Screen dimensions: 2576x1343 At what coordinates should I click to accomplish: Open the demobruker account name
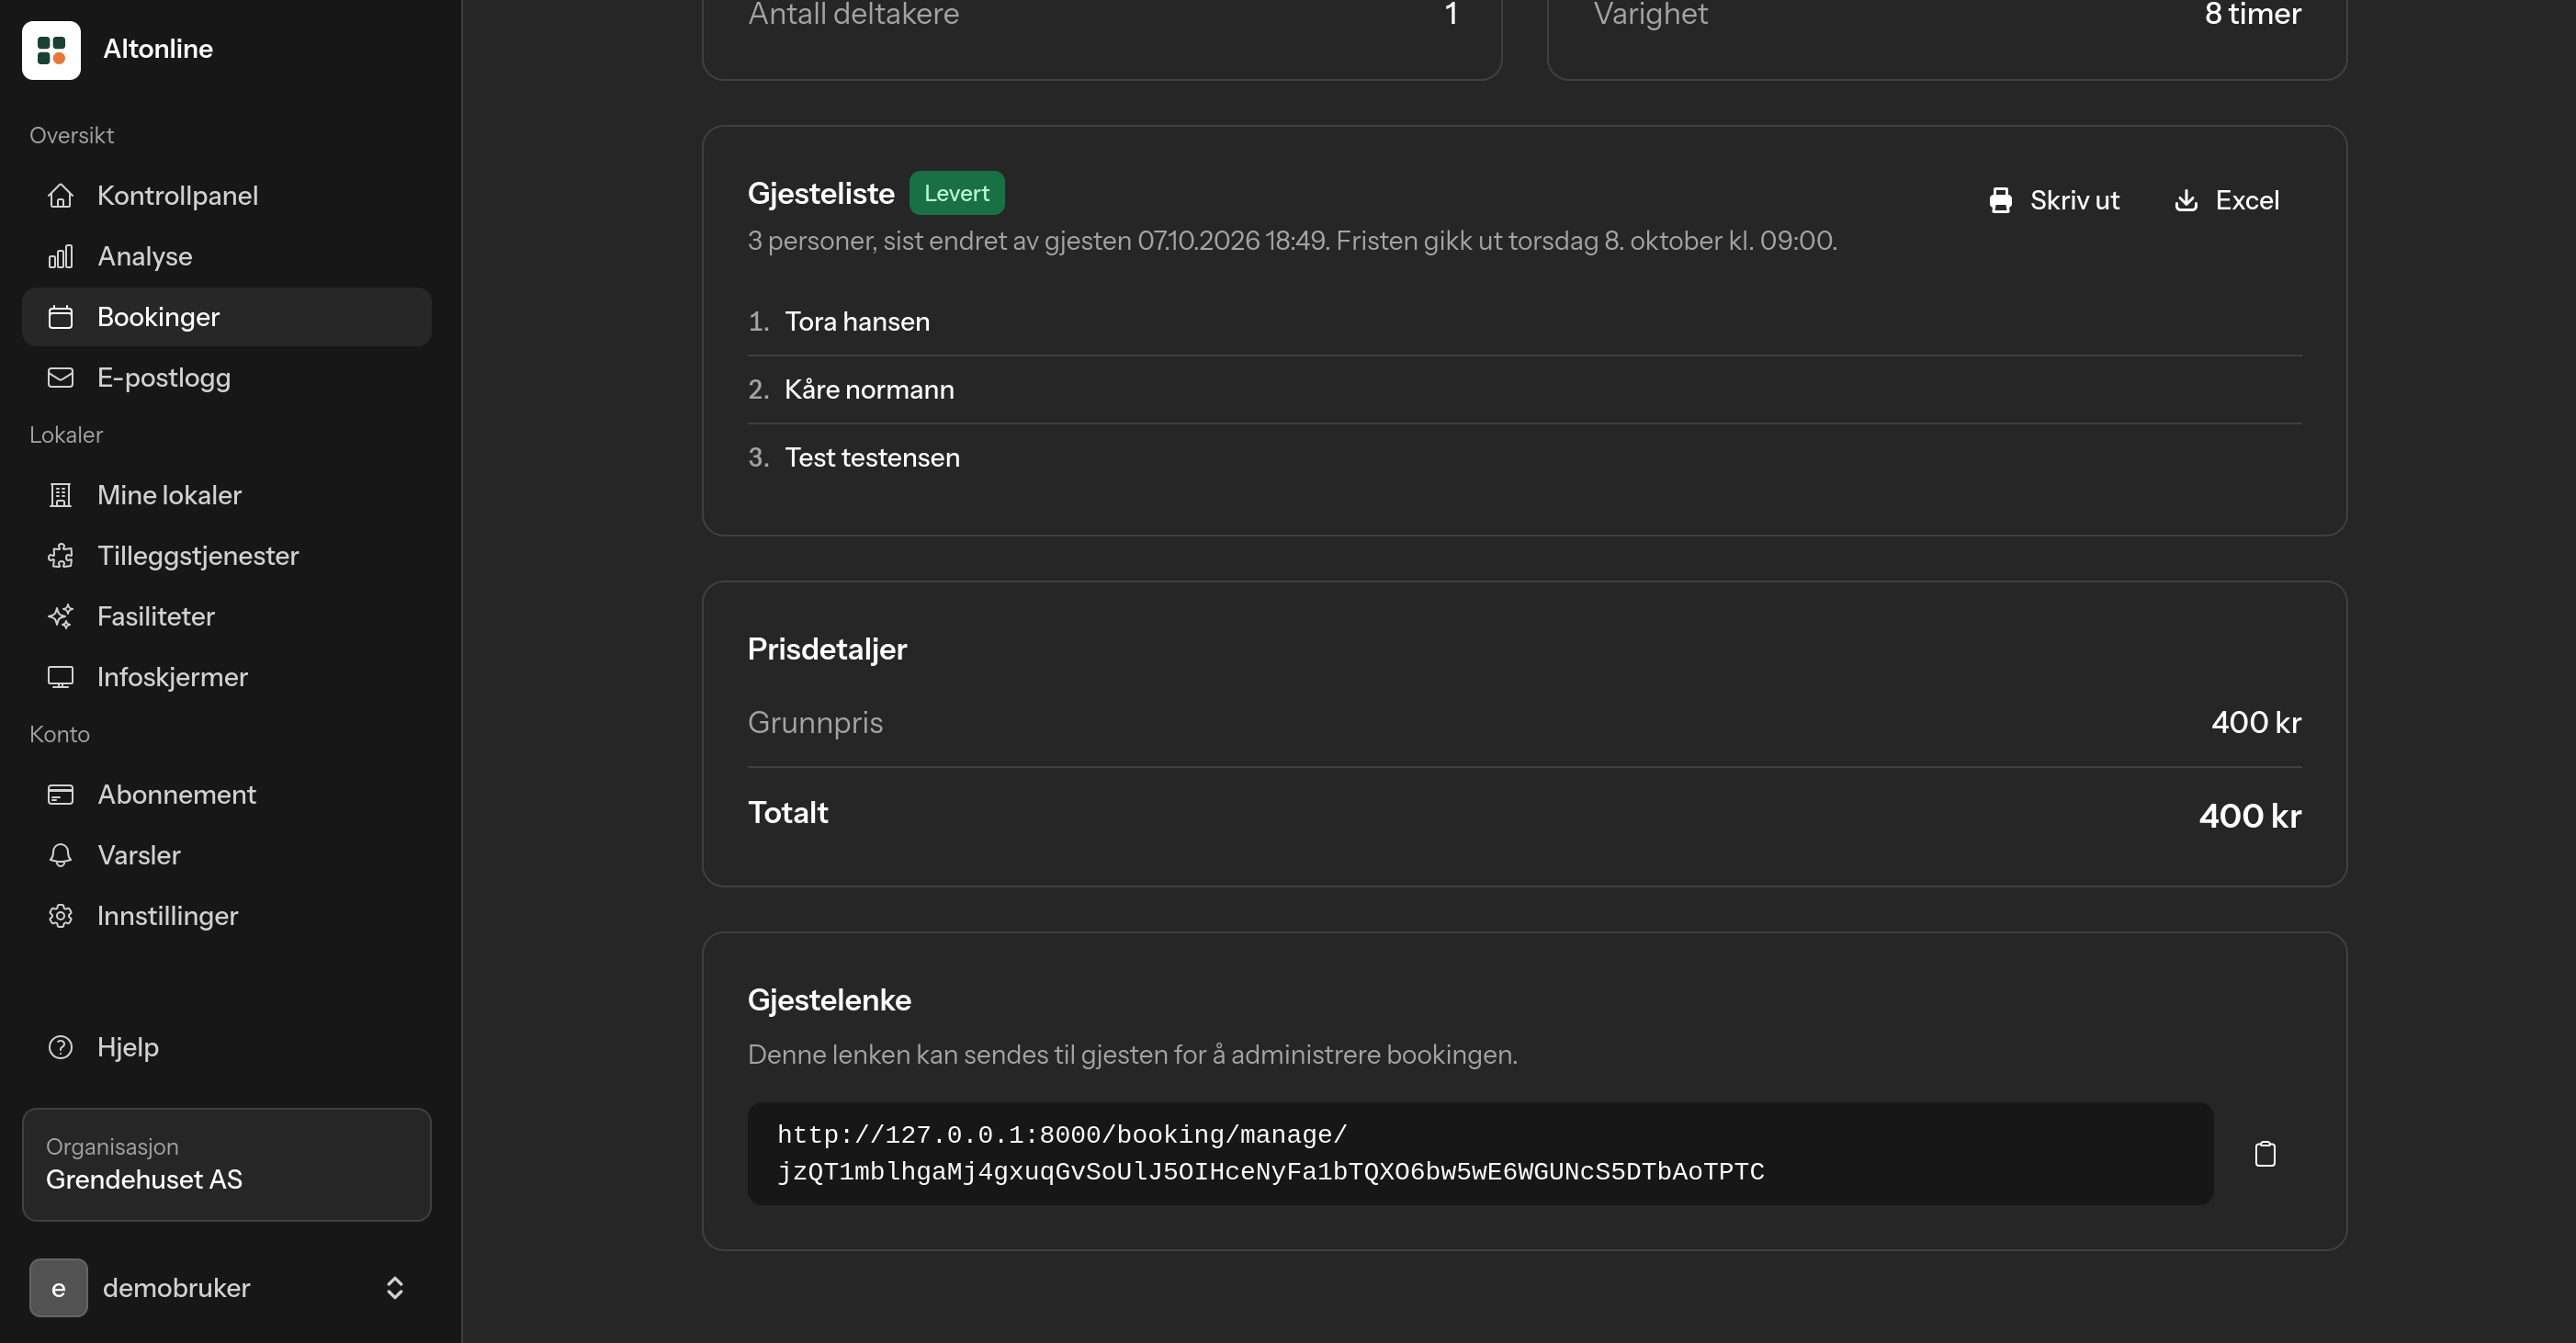(x=176, y=1288)
